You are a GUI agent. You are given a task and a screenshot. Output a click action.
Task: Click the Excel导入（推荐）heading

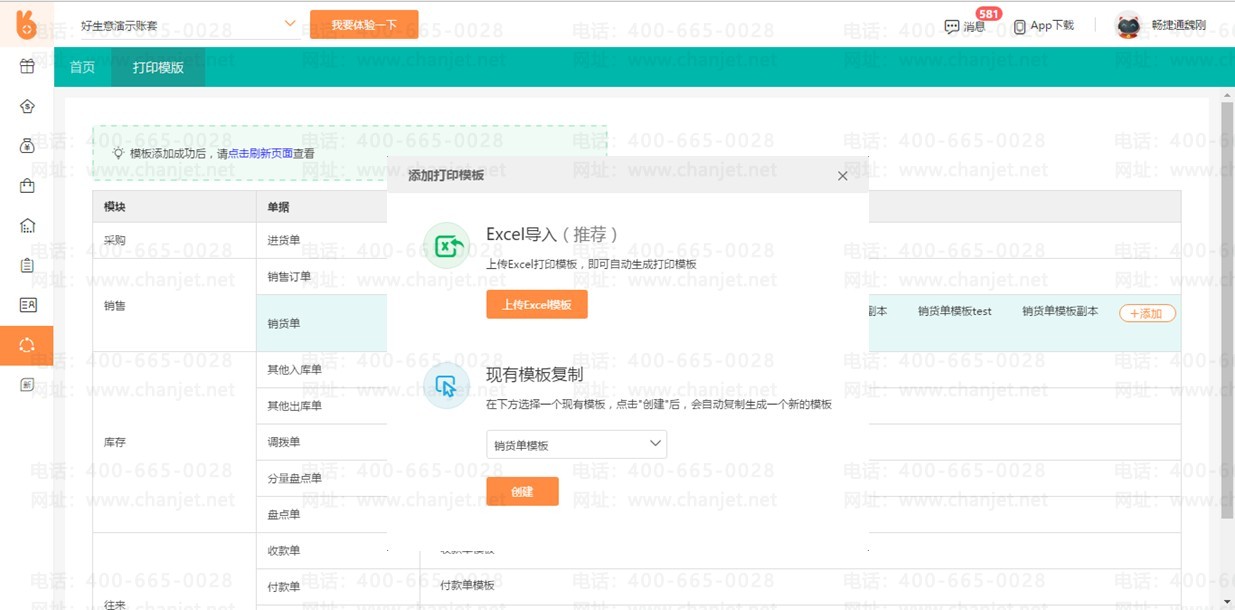click(x=553, y=235)
